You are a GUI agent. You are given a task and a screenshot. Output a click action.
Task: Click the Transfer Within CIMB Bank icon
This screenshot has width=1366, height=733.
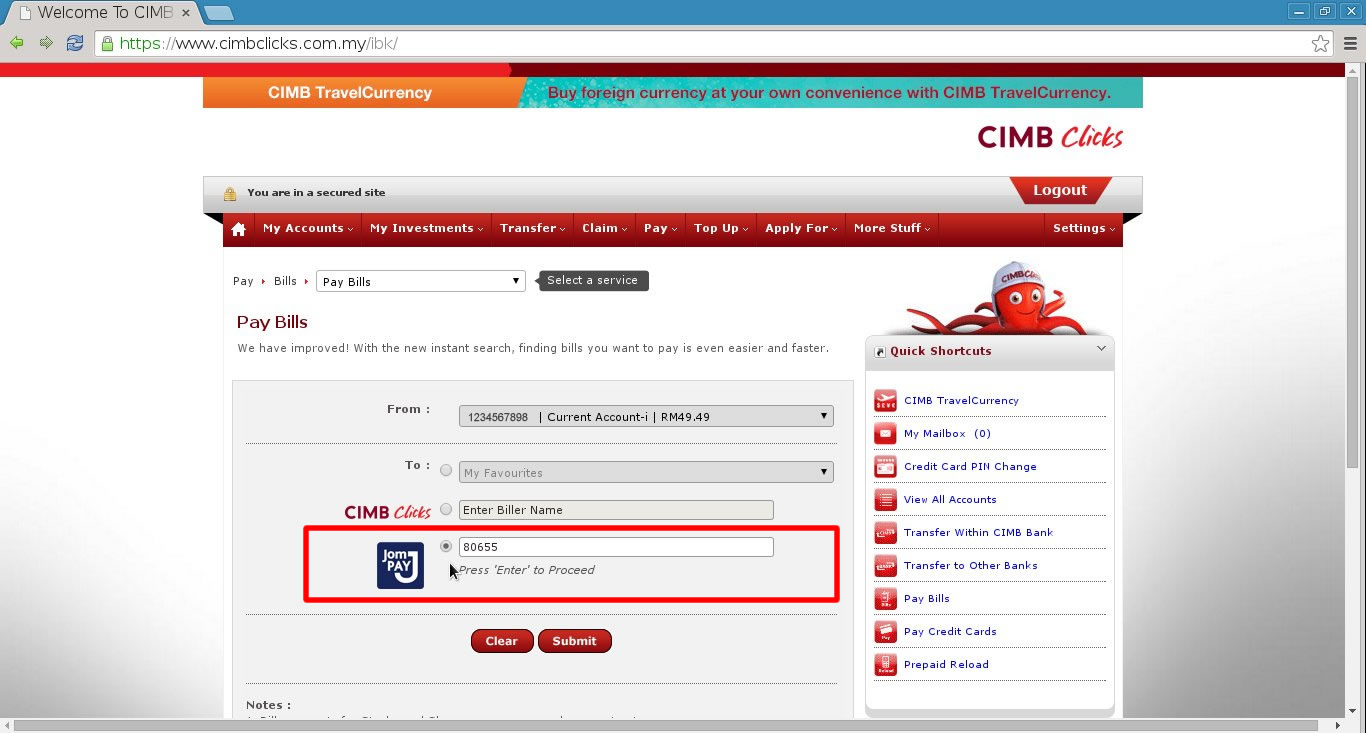click(x=885, y=533)
